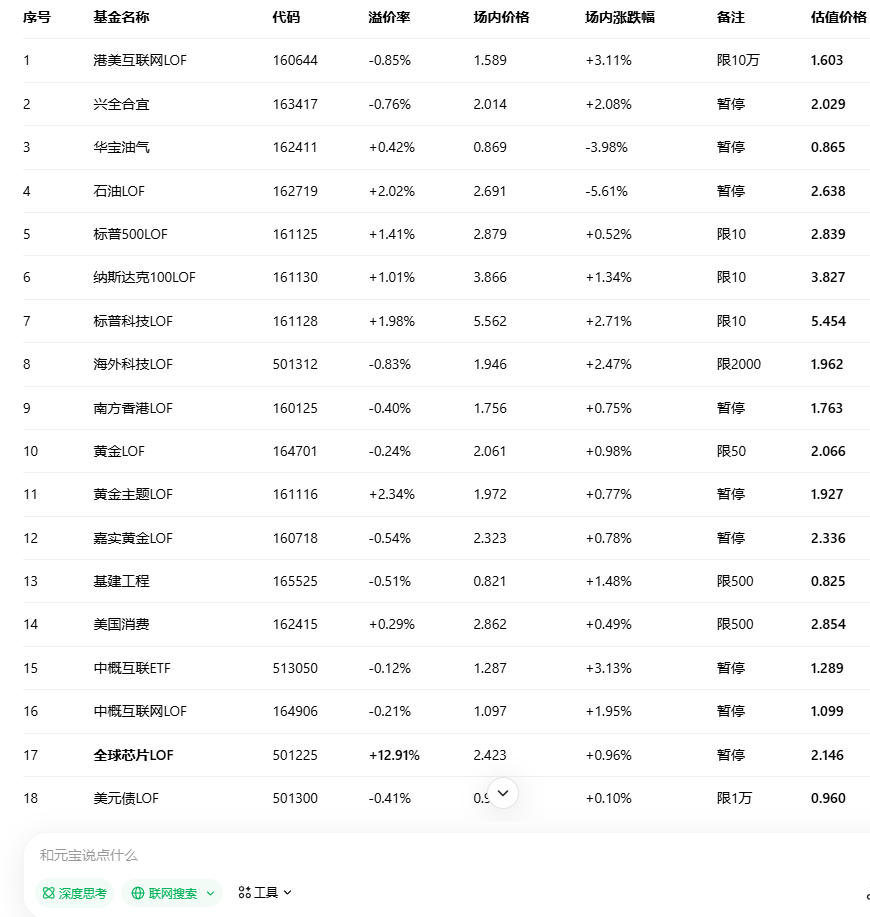This screenshot has height=917, width=870.
Task: Click the 标普500LOF fund name
Action: [130, 234]
